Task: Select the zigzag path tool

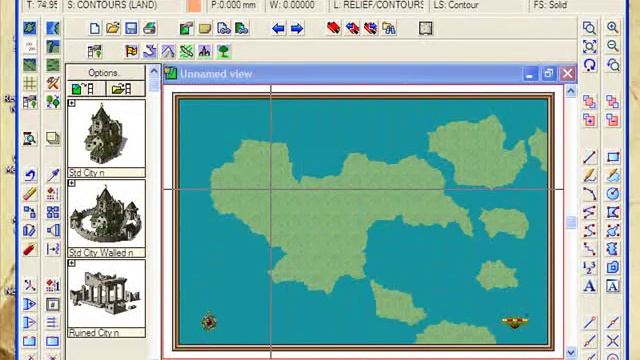Action: (589, 212)
